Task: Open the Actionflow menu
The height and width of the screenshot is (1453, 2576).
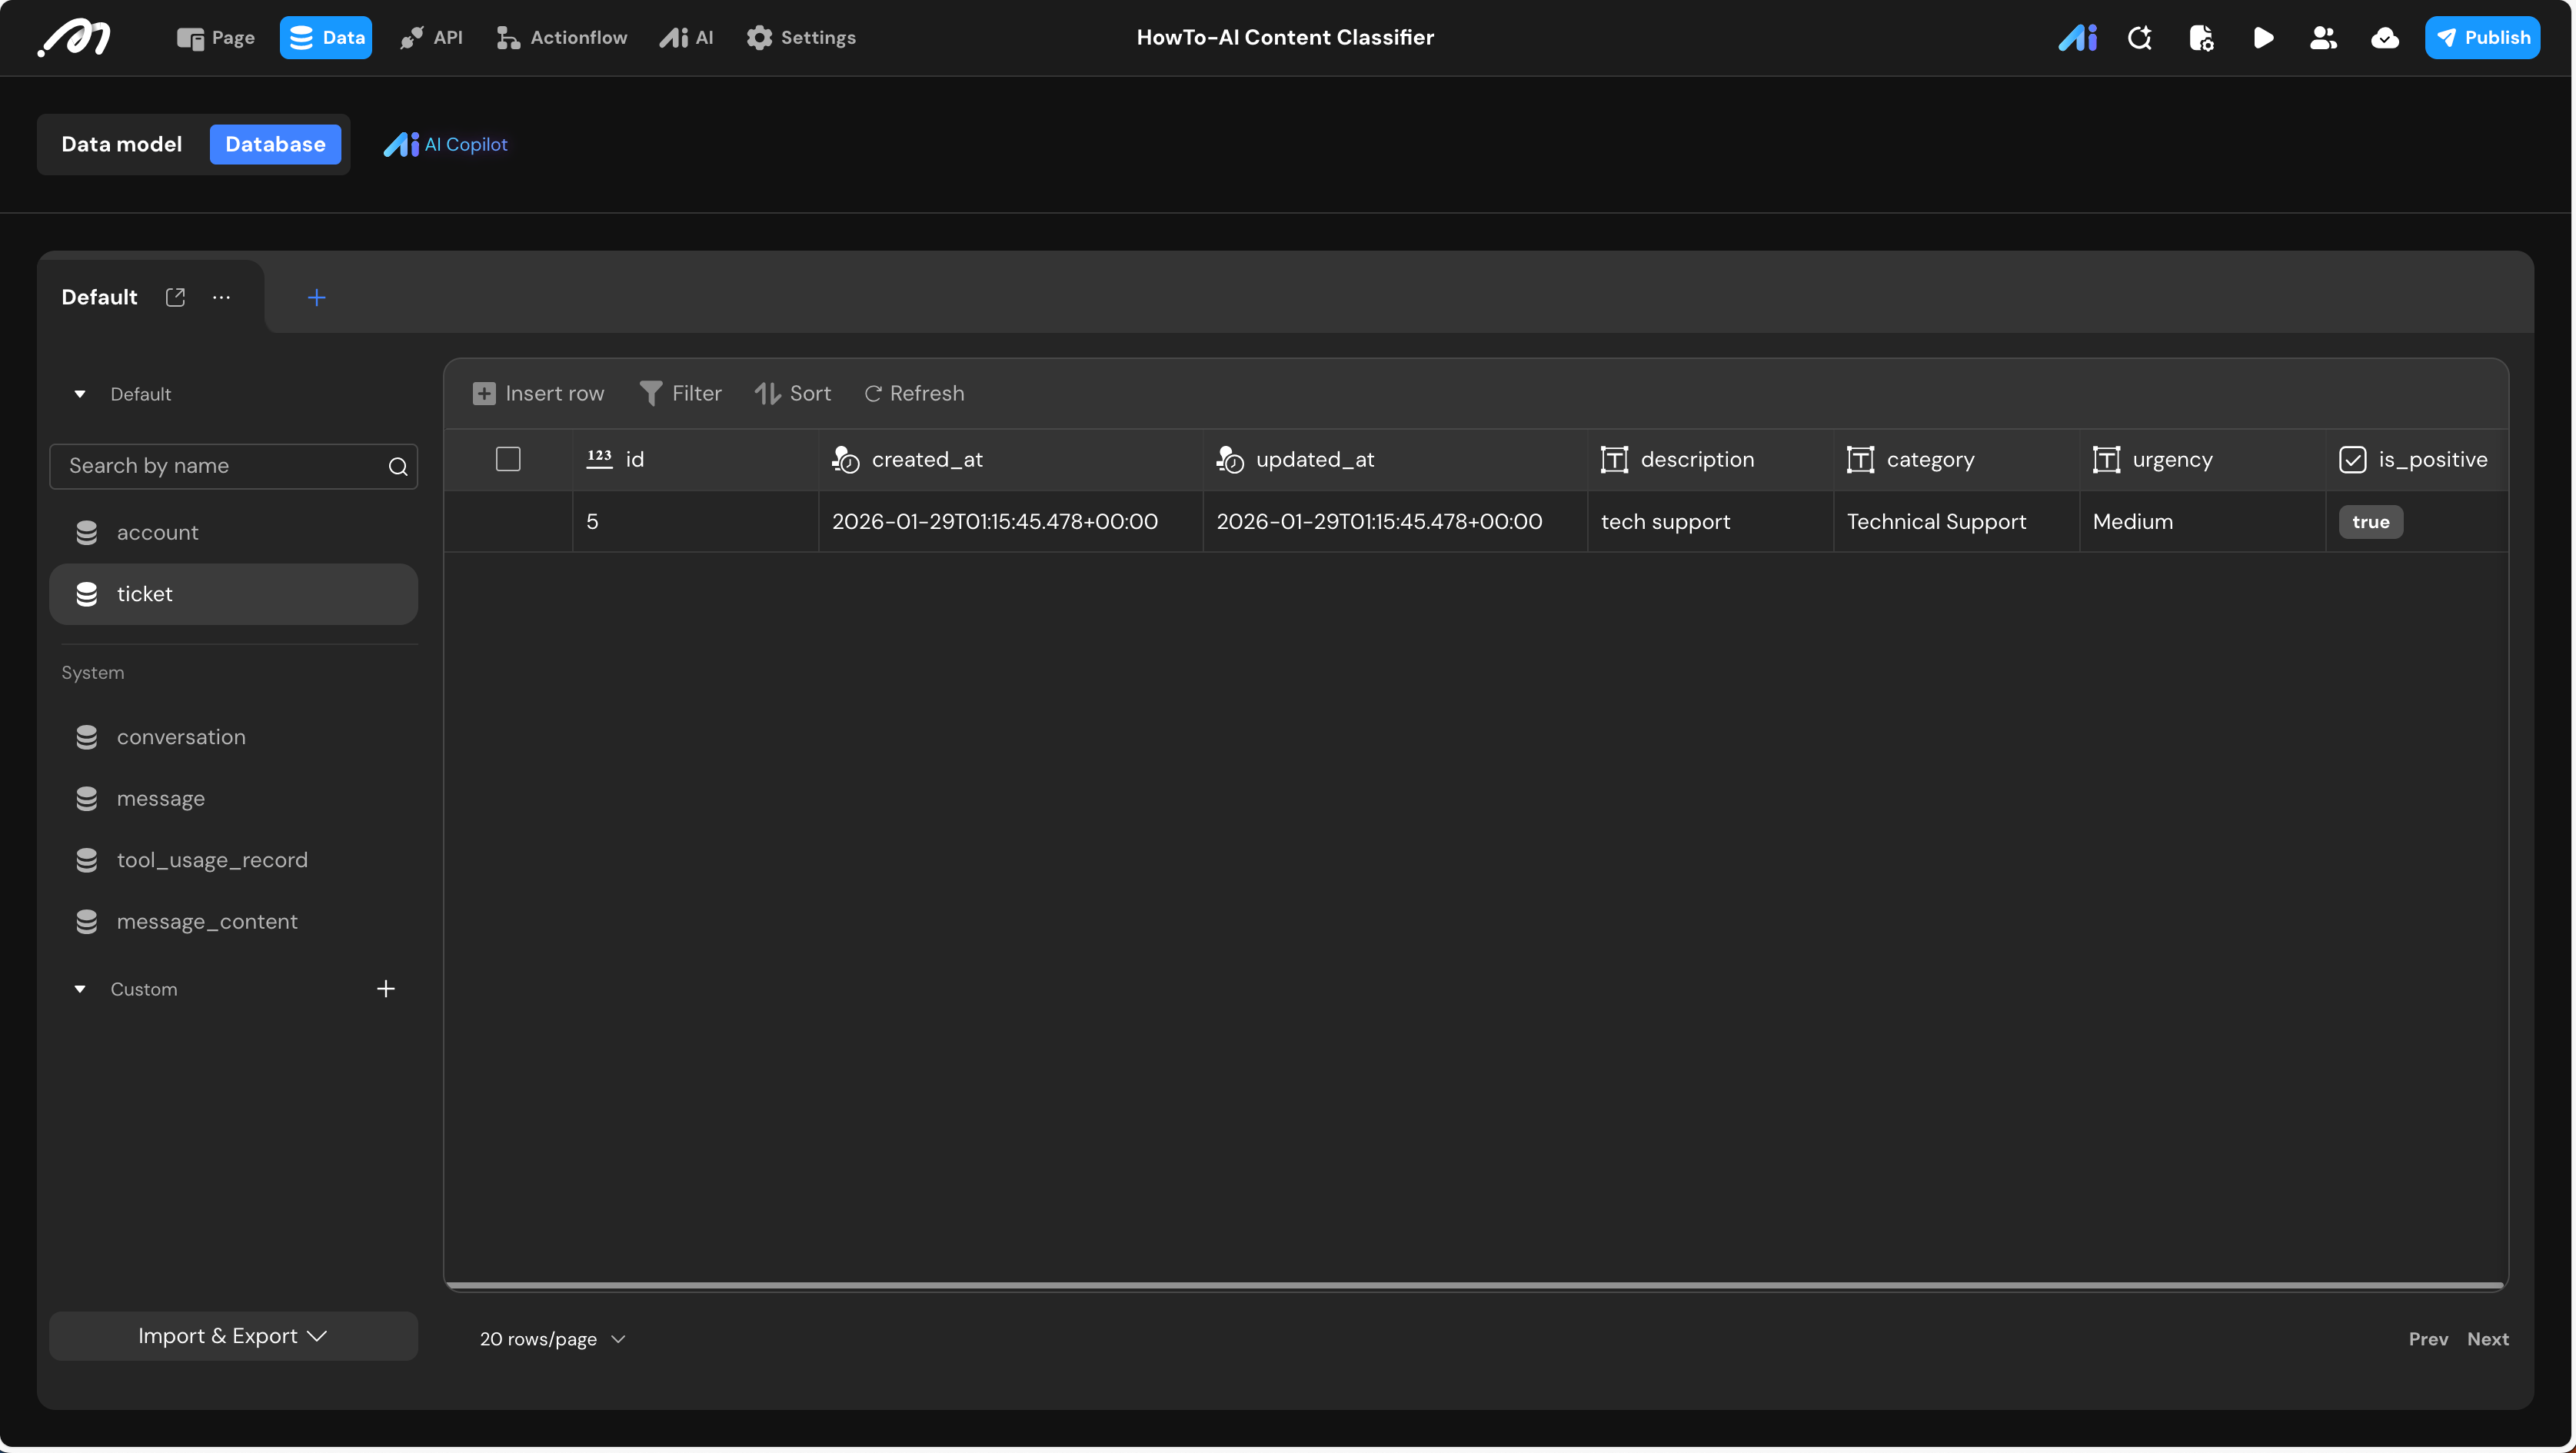Action: tap(562, 38)
